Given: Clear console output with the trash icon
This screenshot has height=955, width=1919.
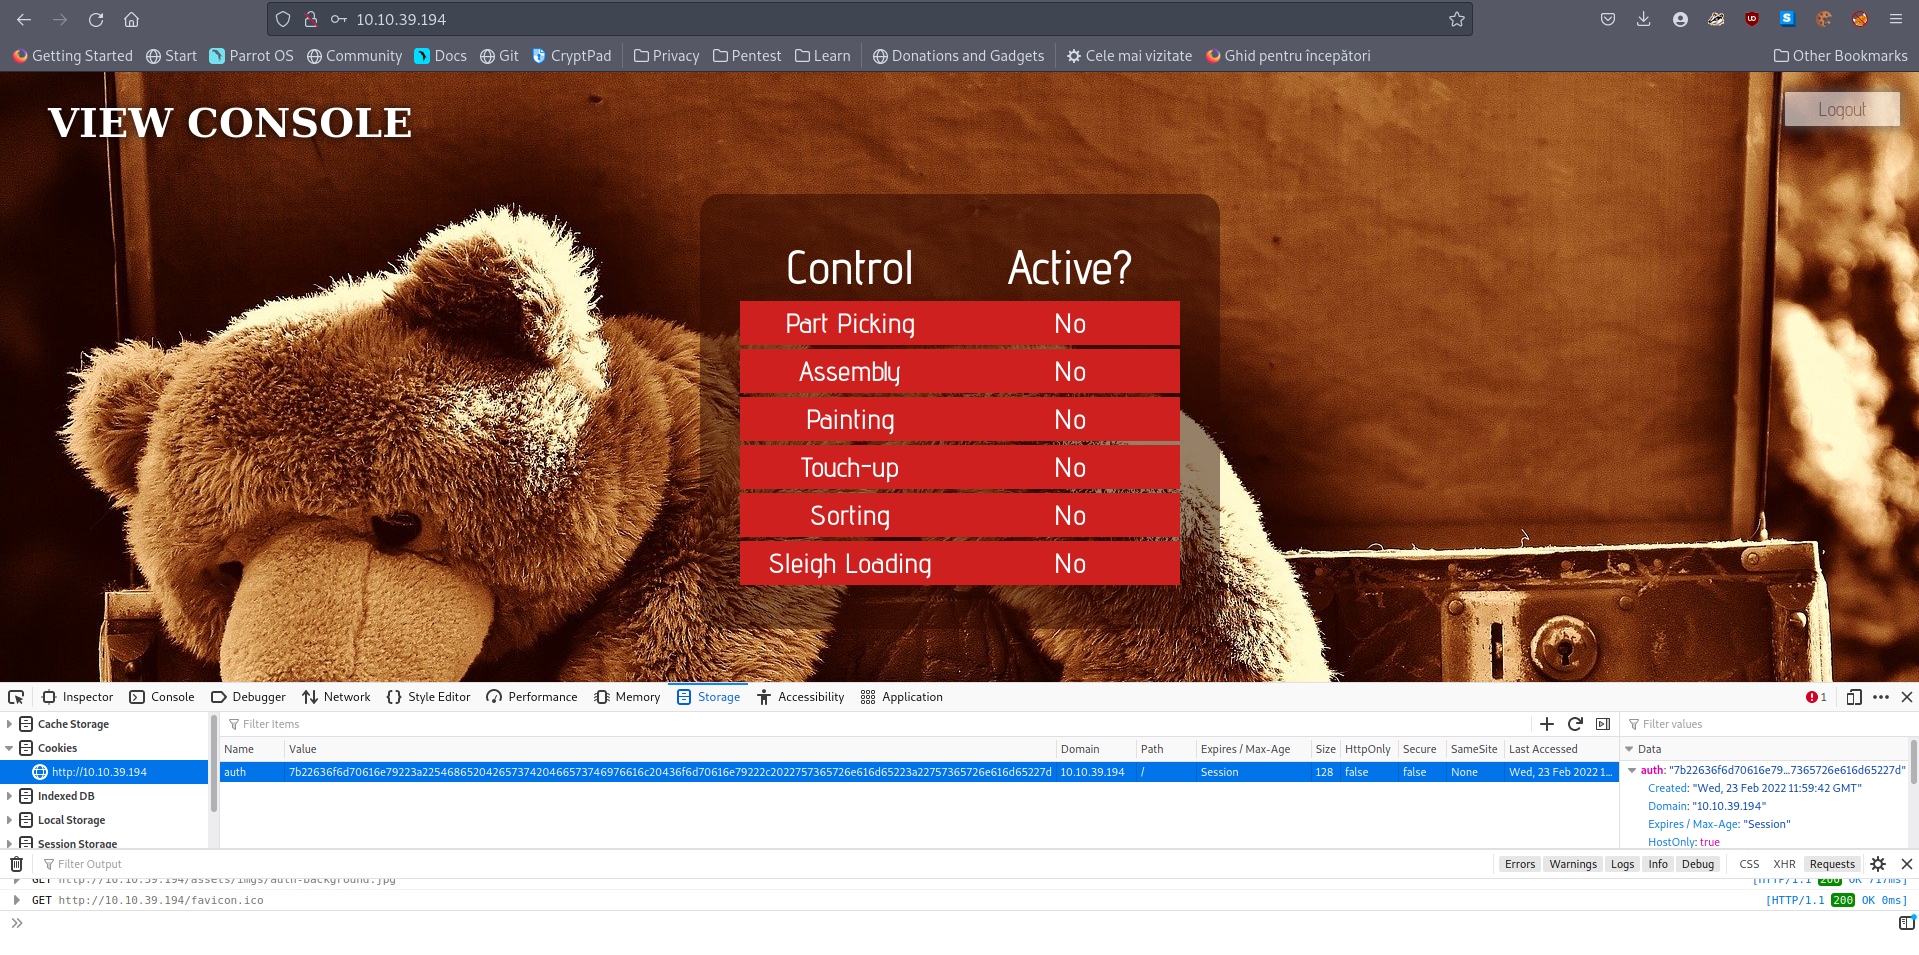Looking at the screenshot, I should pyautogui.click(x=16, y=864).
